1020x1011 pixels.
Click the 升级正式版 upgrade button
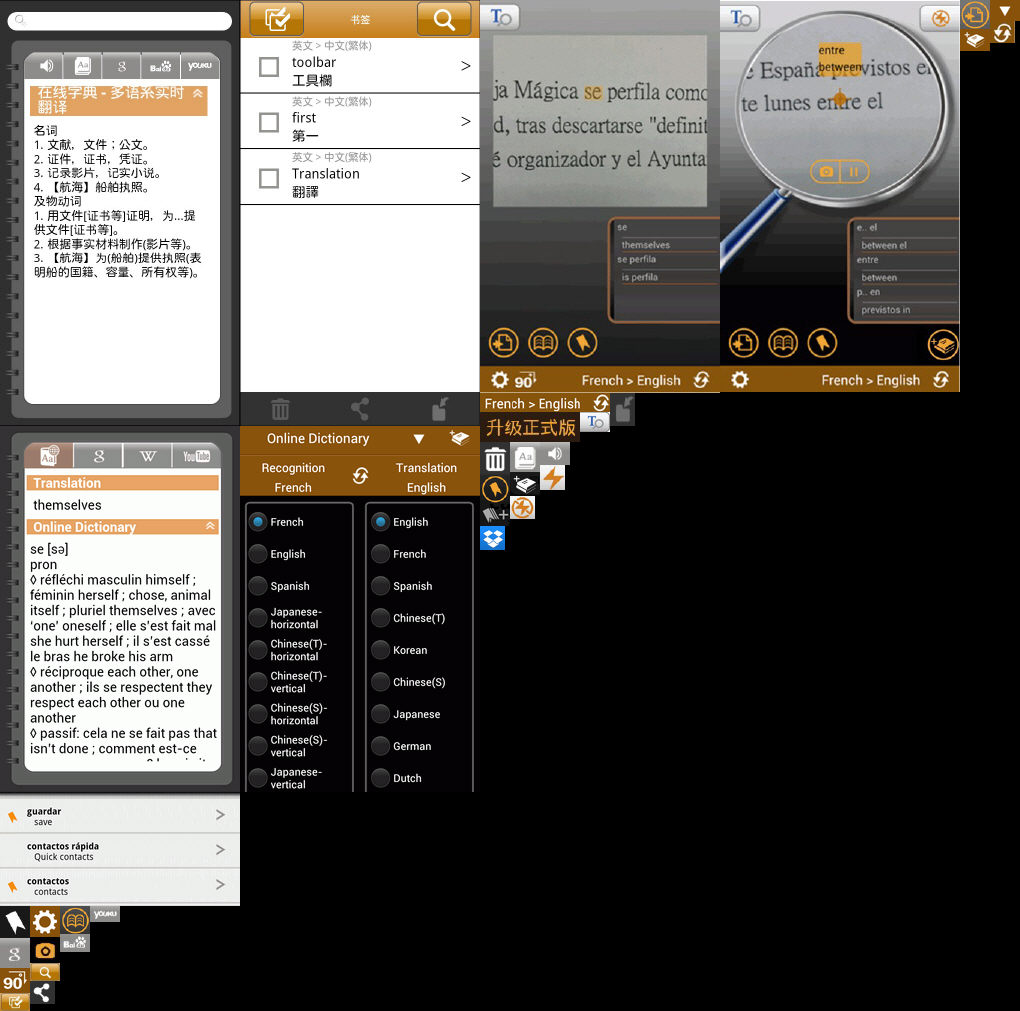pyautogui.click(x=530, y=428)
